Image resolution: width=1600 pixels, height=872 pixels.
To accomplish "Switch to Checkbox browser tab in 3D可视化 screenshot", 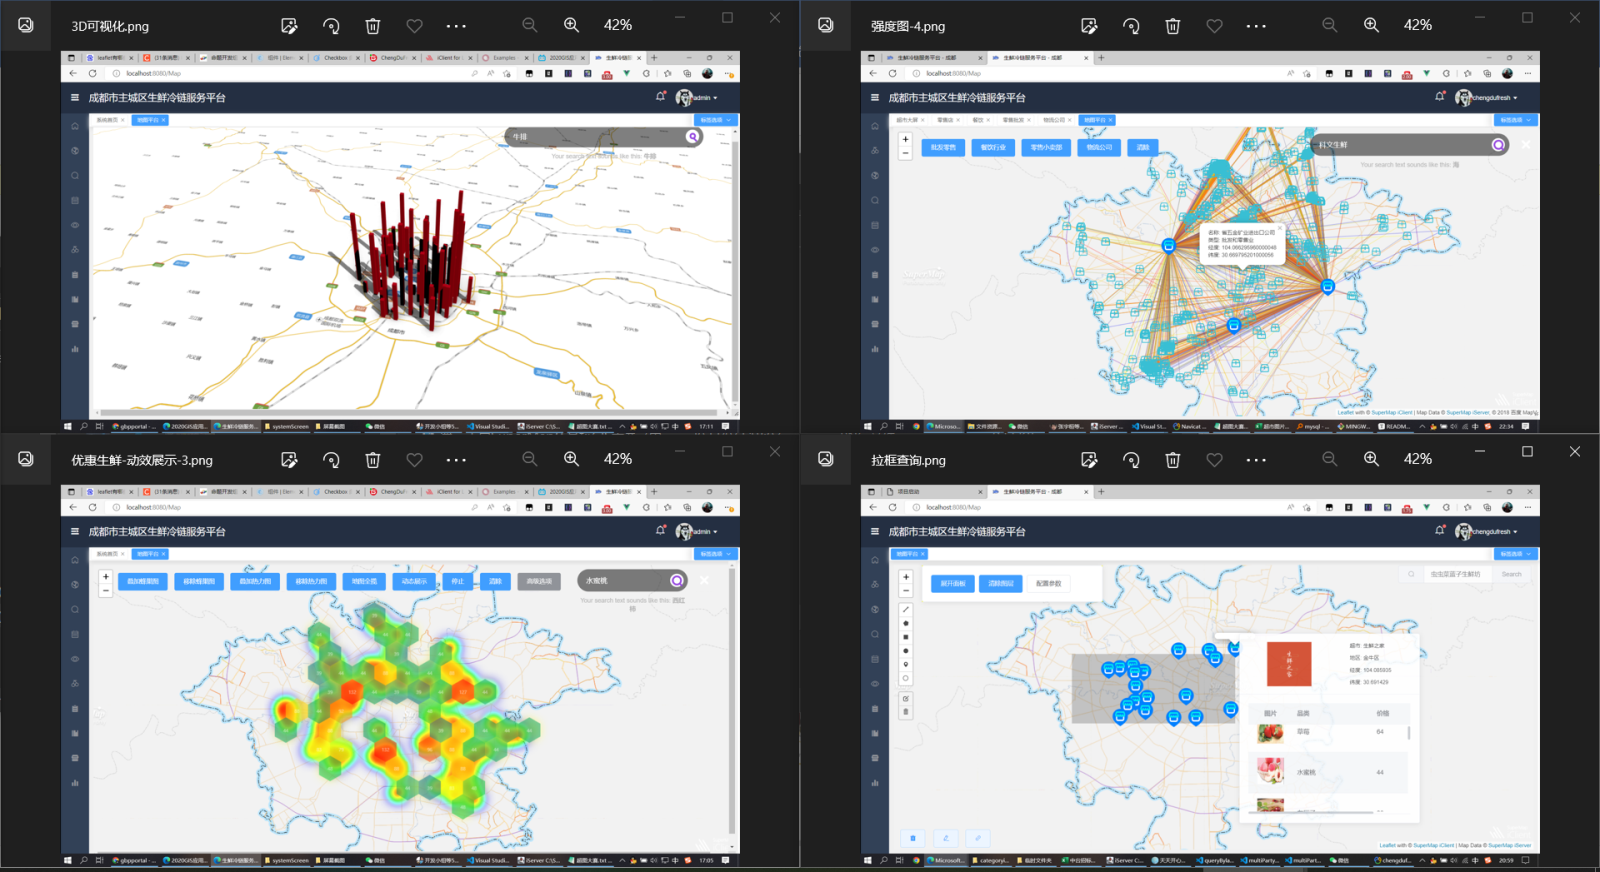I will pyautogui.click(x=334, y=58).
